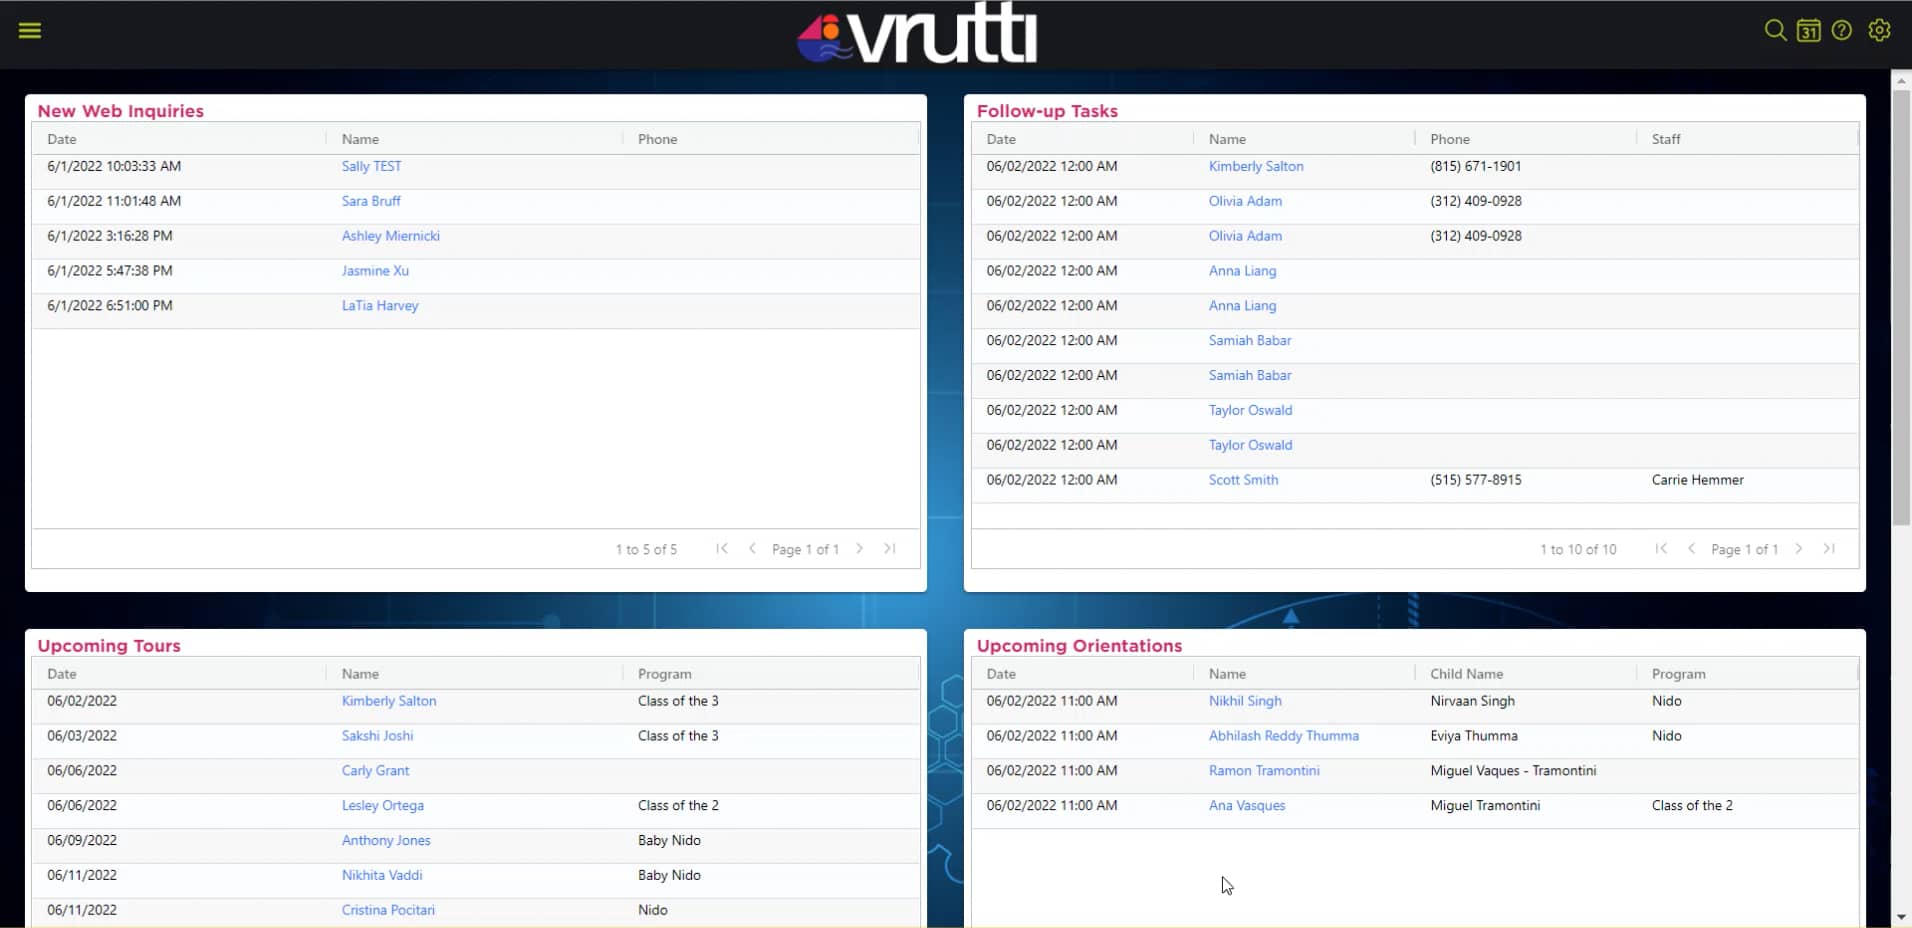The image size is (1912, 928).
Task: Go to previous page in New Web Inquiries
Action: pyautogui.click(x=752, y=548)
